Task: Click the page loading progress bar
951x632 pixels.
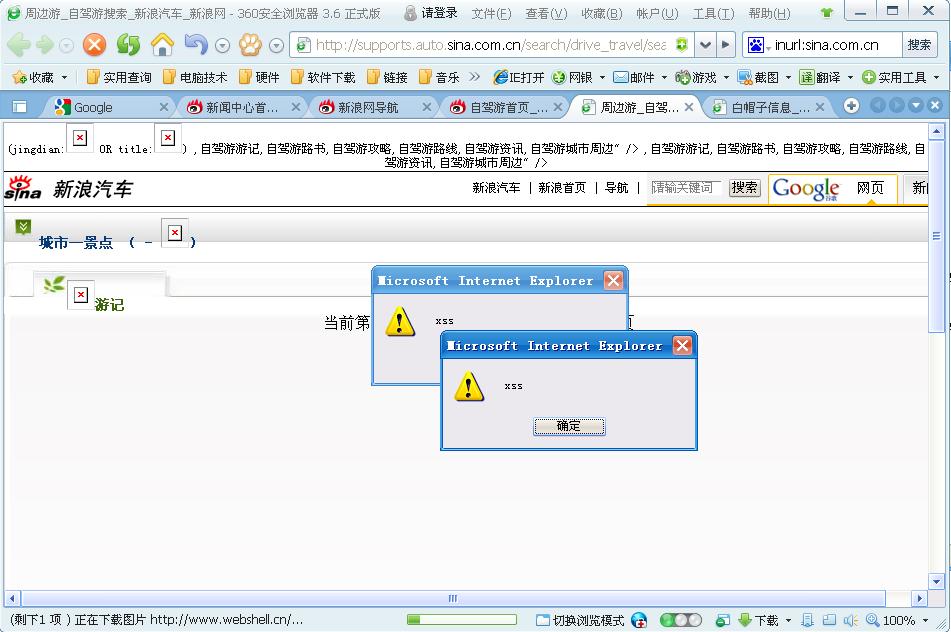Action: [x=462, y=619]
